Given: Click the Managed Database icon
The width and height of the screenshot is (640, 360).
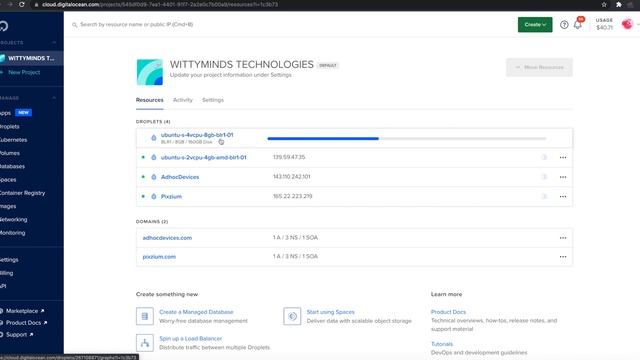Looking at the screenshot, I should pos(145,316).
